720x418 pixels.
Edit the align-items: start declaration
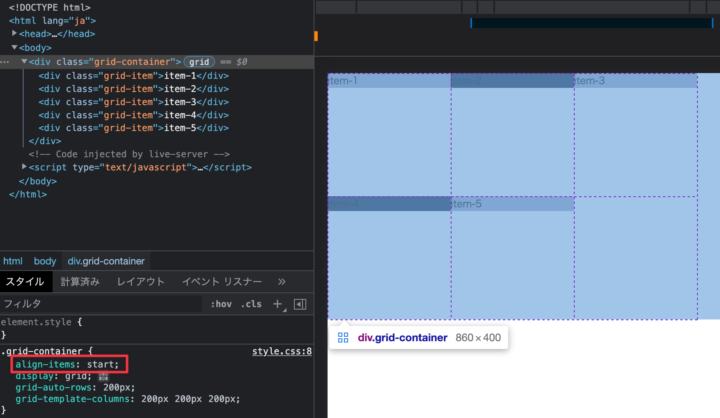[x=67, y=364]
